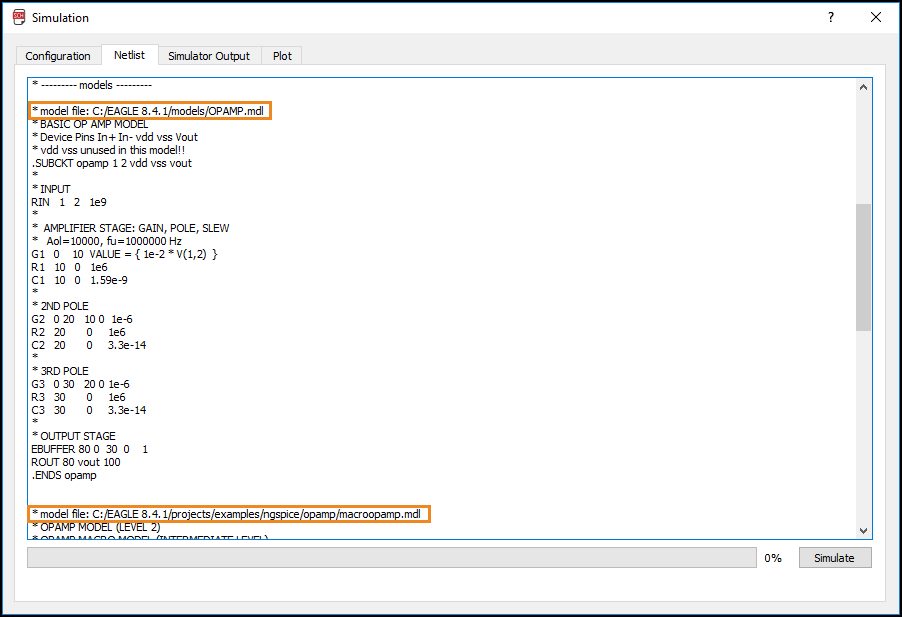Click the 'C2 20 0 3.3e-14' line
902x617 pixels.
89,345
